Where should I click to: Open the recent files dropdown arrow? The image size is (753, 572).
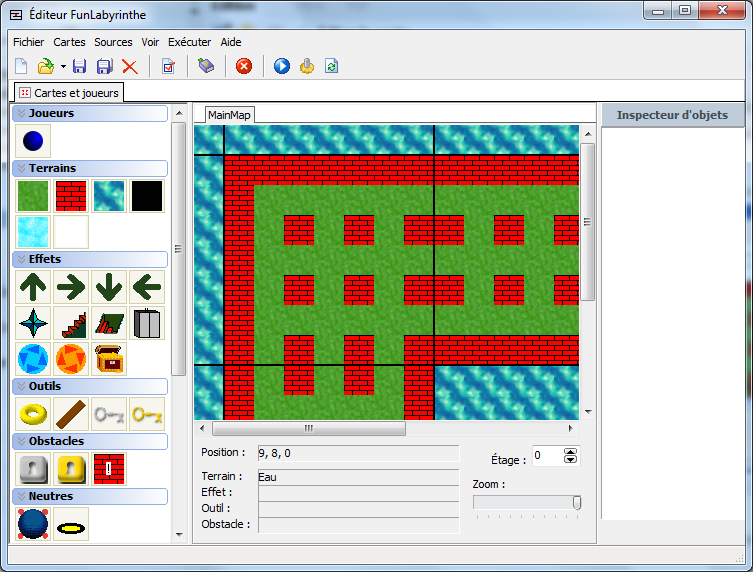(x=63, y=66)
